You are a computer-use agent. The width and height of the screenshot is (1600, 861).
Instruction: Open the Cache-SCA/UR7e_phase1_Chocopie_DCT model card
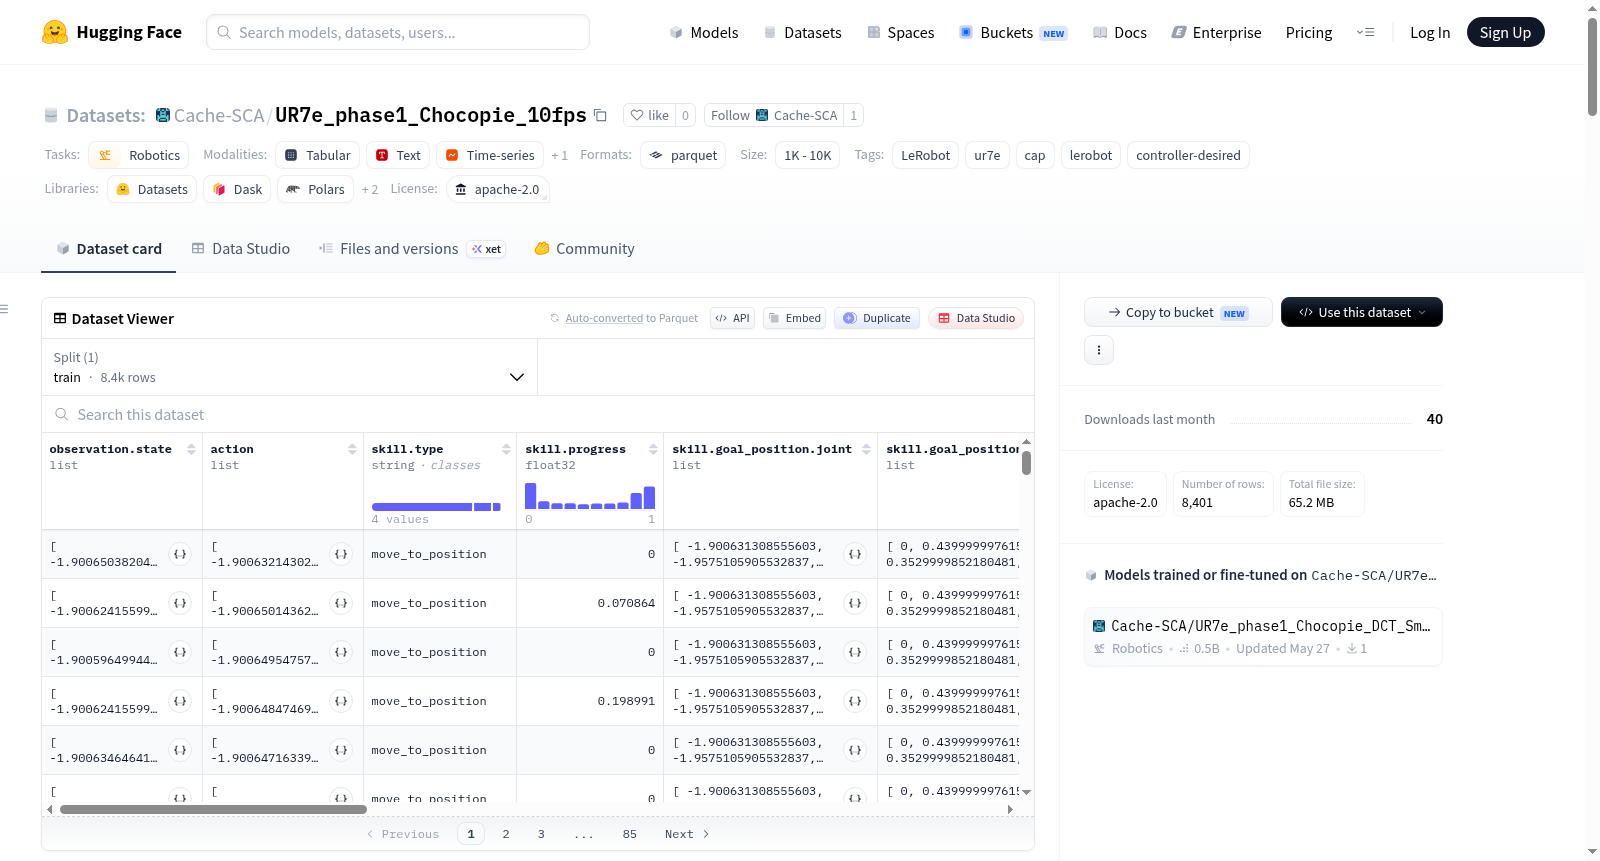(1263, 636)
